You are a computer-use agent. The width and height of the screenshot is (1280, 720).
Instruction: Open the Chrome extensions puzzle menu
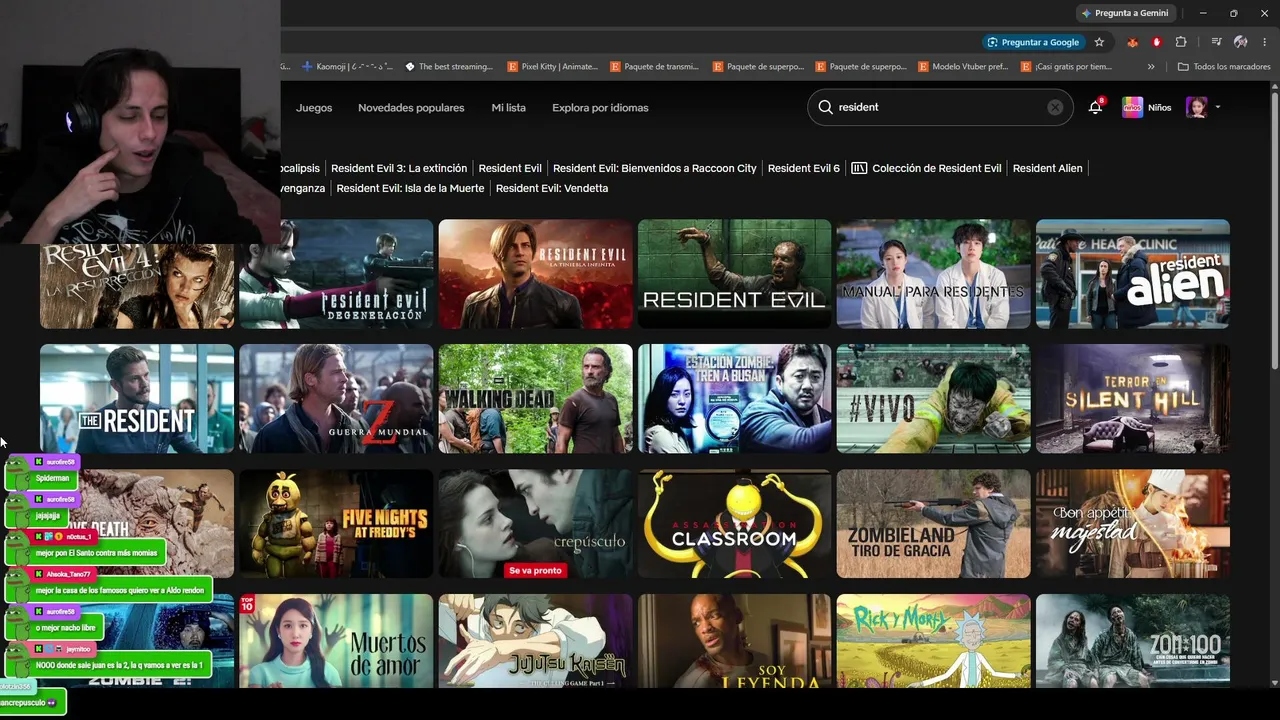click(x=1181, y=42)
